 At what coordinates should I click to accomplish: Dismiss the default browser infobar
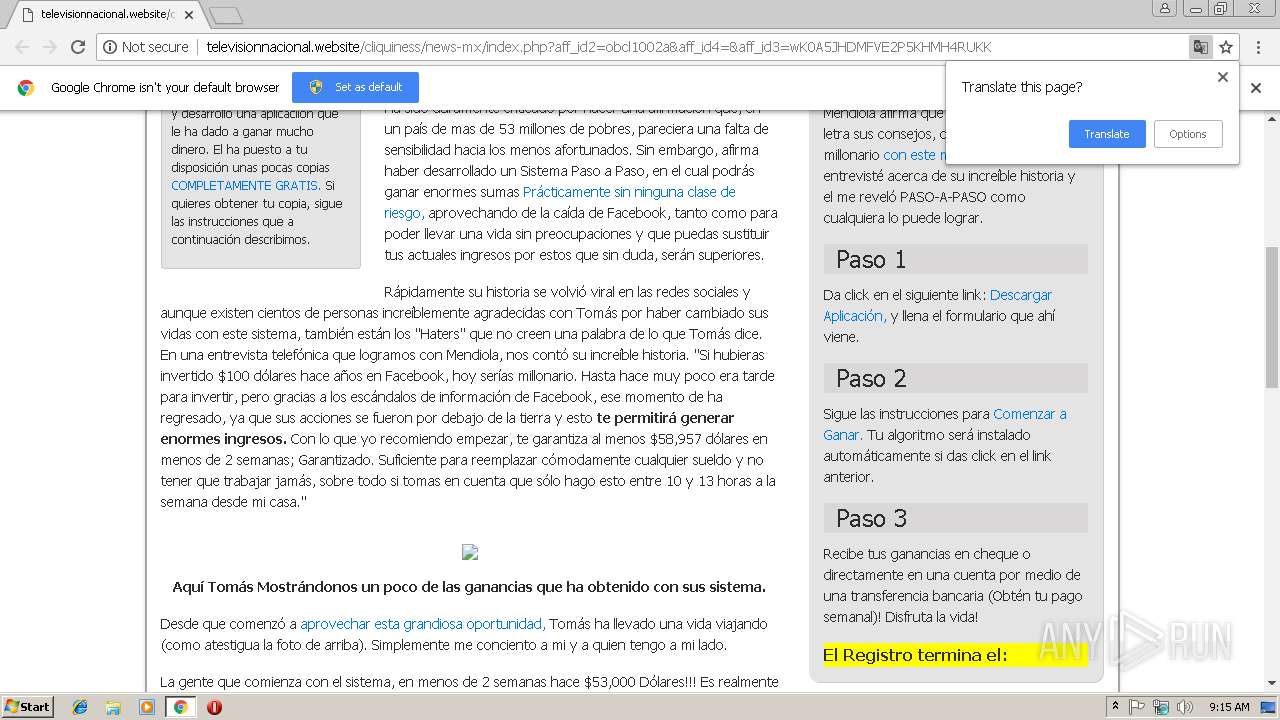pyautogui.click(x=1256, y=88)
